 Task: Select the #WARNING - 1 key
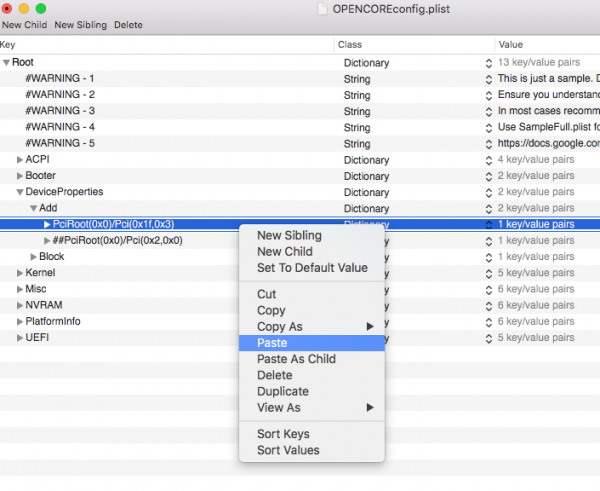pyautogui.click(x=60, y=78)
